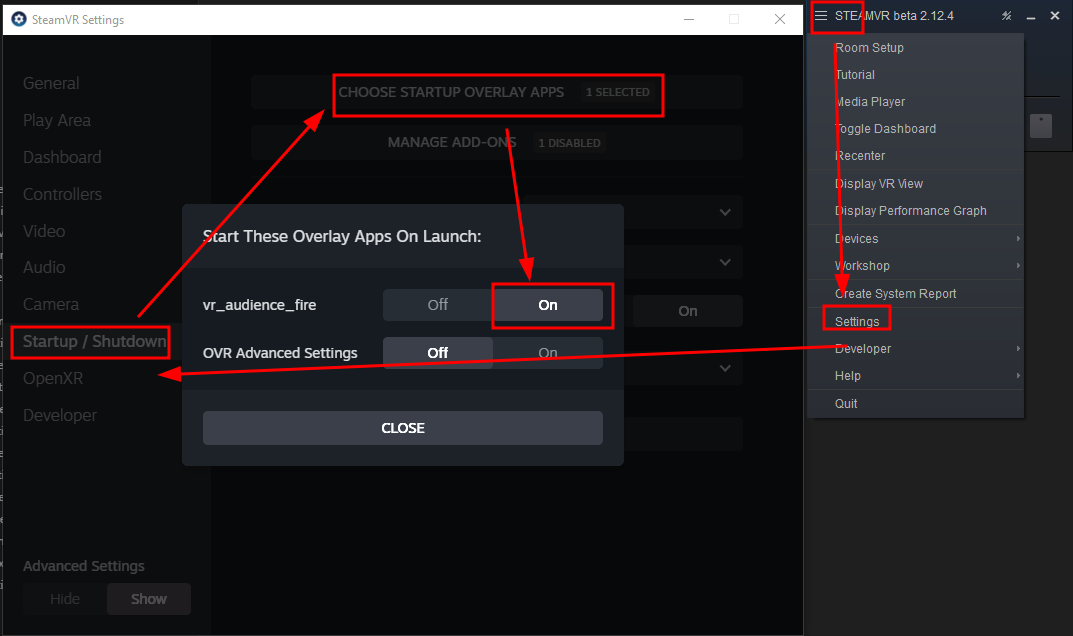Viewport: 1073px width, 636px height.
Task: Click the slashed lightning icon in the title bar
Action: pos(1006,16)
